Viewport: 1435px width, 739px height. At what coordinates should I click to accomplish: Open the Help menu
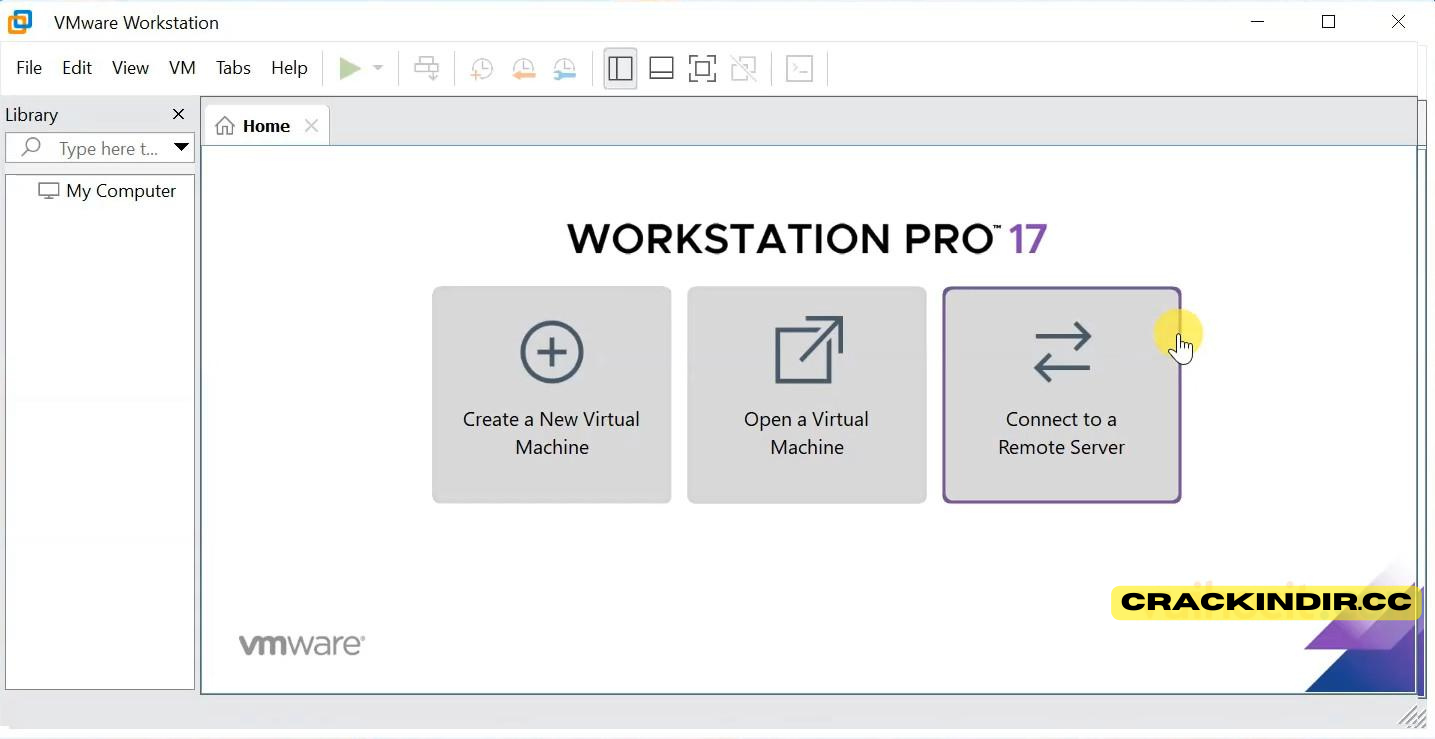pyautogui.click(x=289, y=68)
